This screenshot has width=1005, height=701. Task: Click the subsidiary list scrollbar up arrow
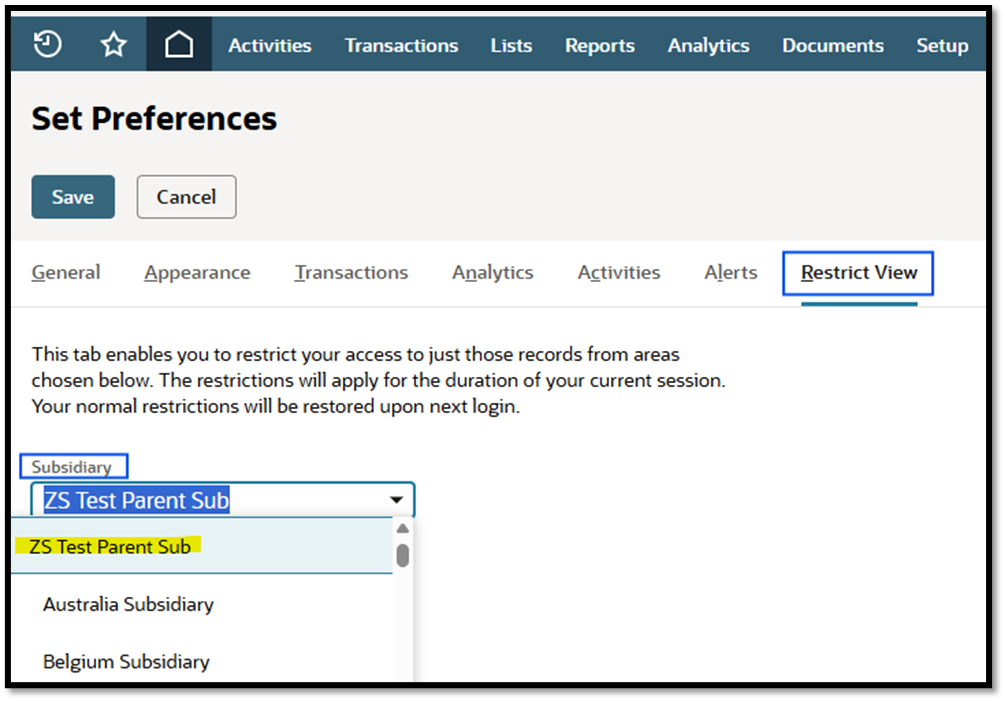click(x=402, y=529)
